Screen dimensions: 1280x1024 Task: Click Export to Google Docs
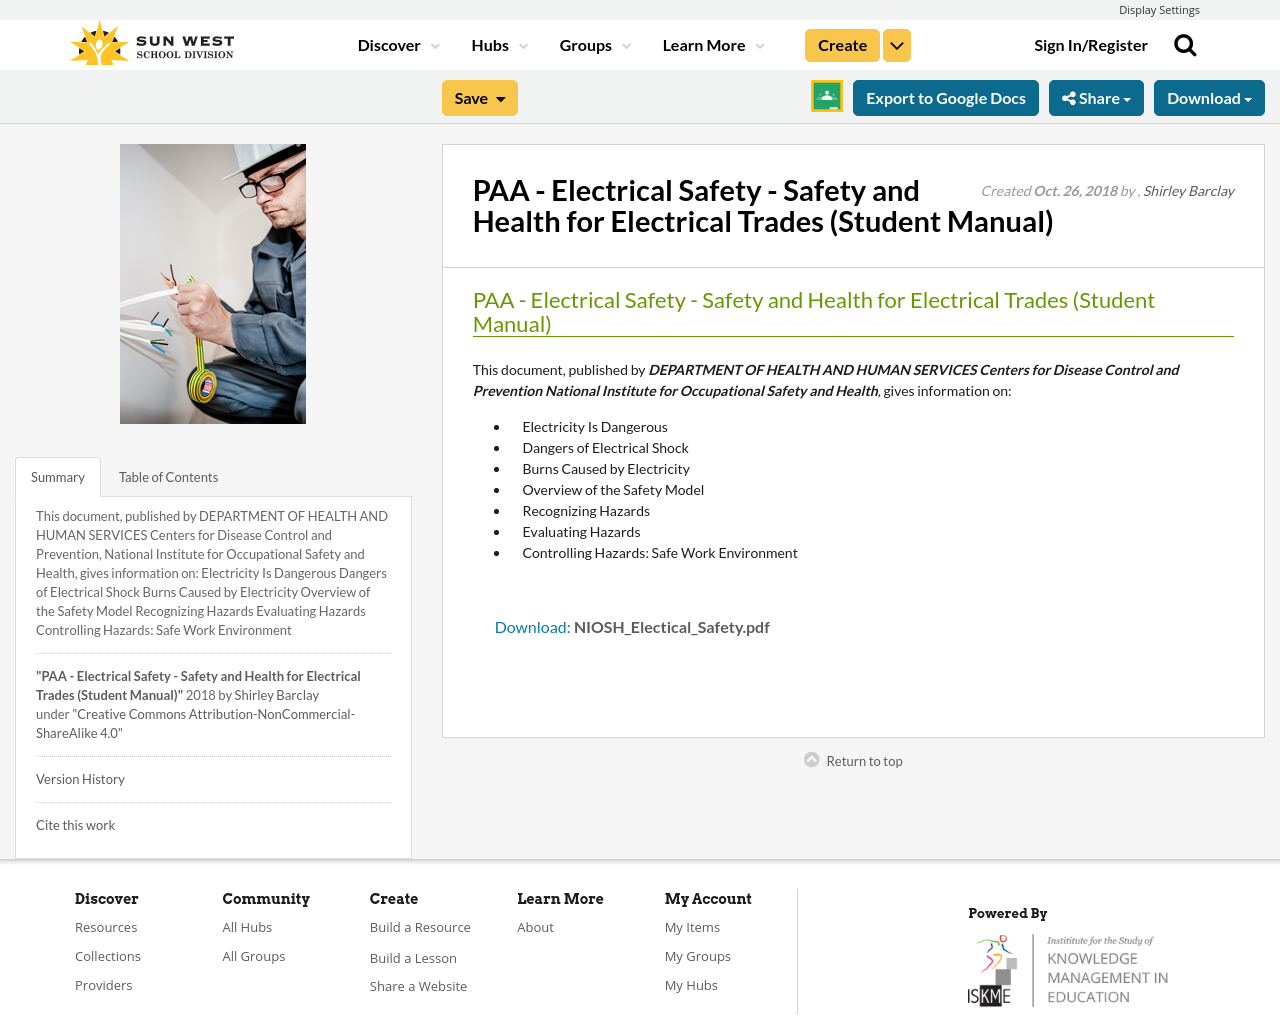click(945, 96)
